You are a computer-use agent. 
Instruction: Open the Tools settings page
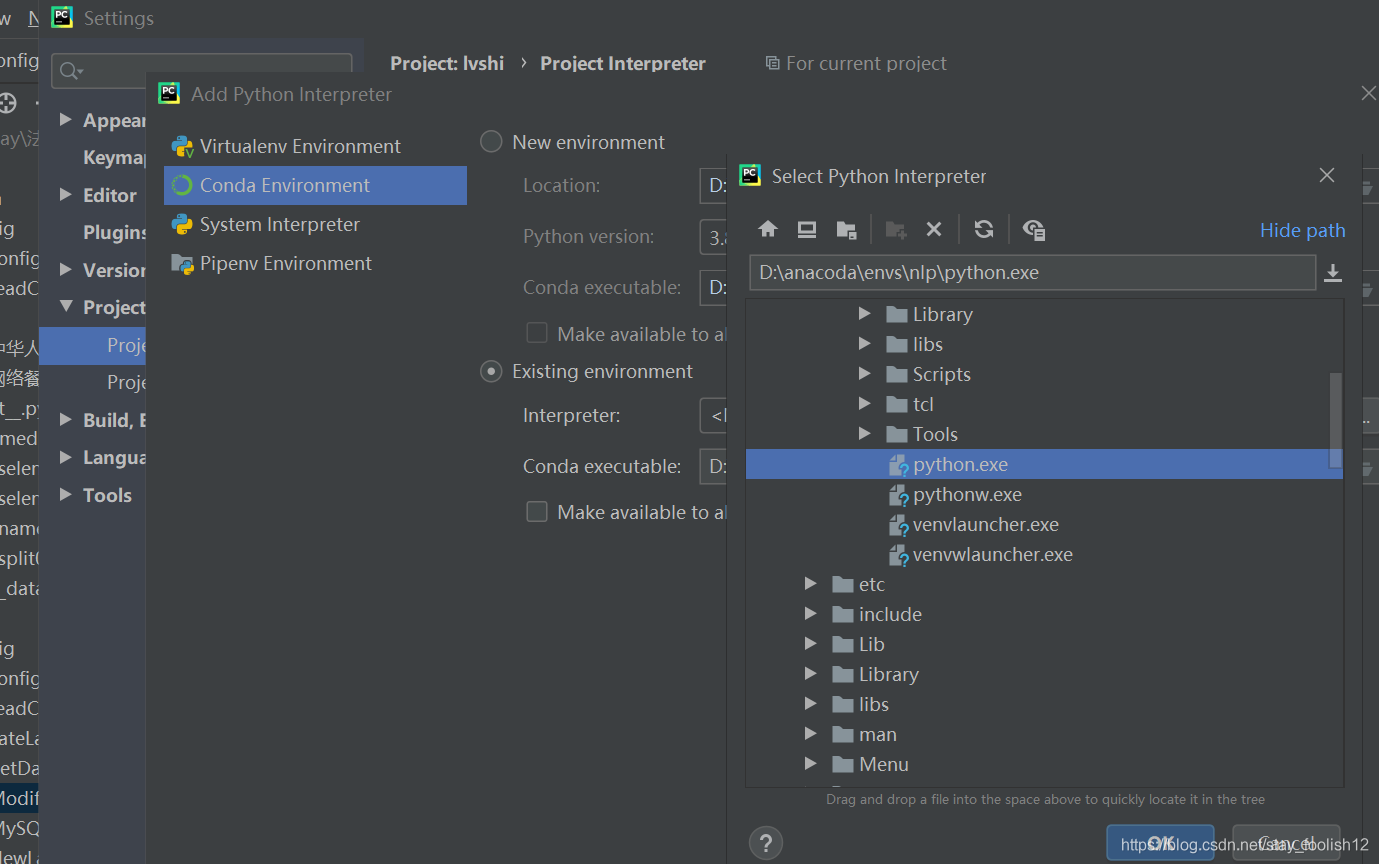[107, 495]
